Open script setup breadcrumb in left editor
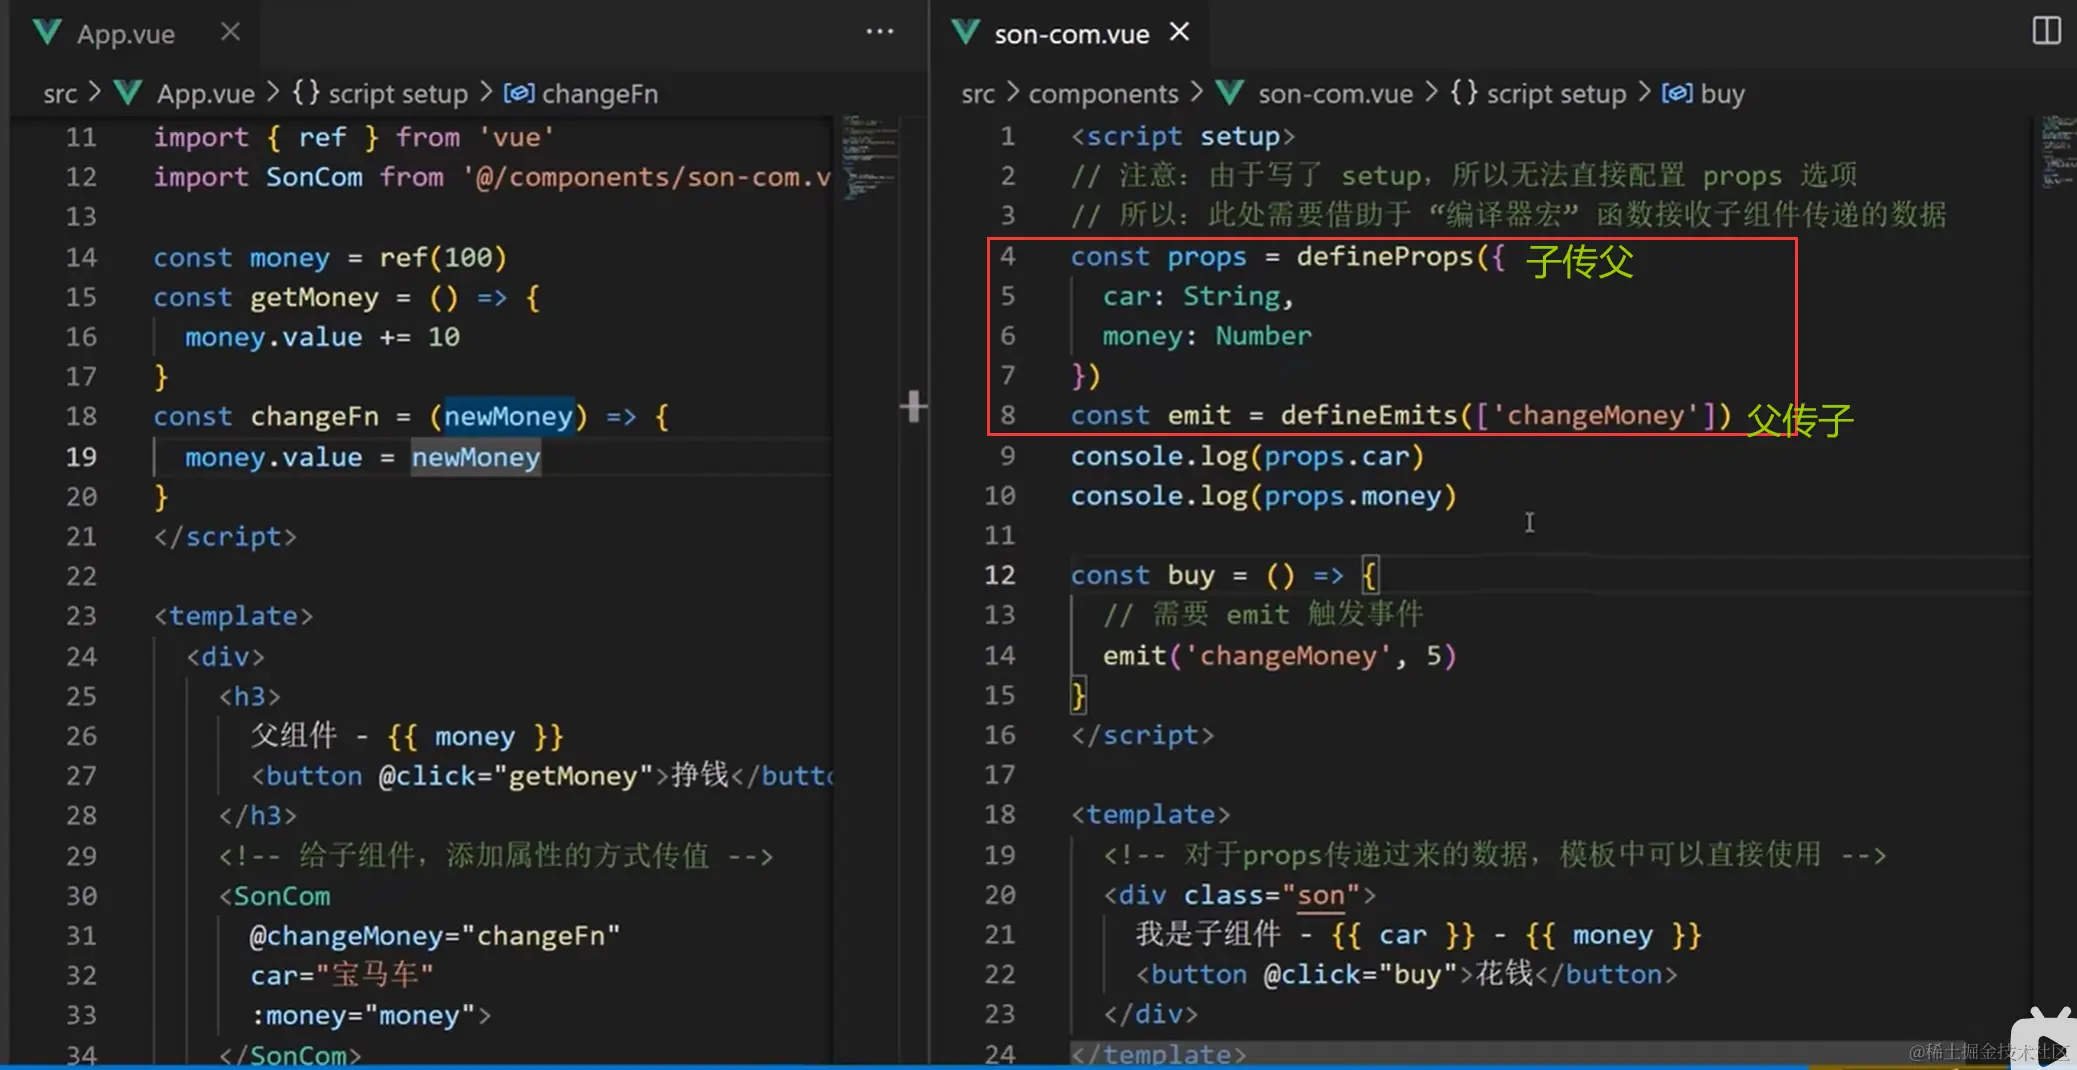 [x=398, y=94]
